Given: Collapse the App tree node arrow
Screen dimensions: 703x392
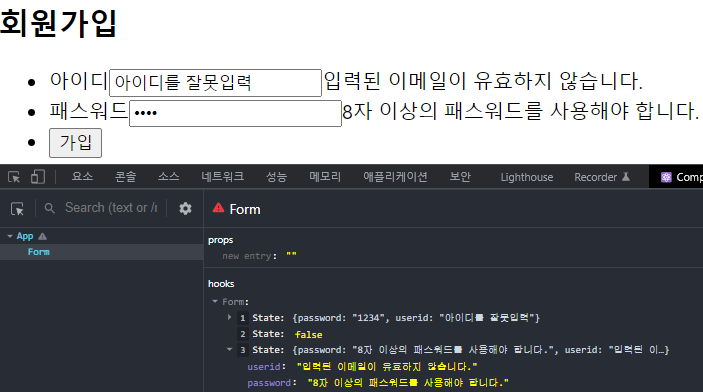Looking at the screenshot, I should point(10,236).
